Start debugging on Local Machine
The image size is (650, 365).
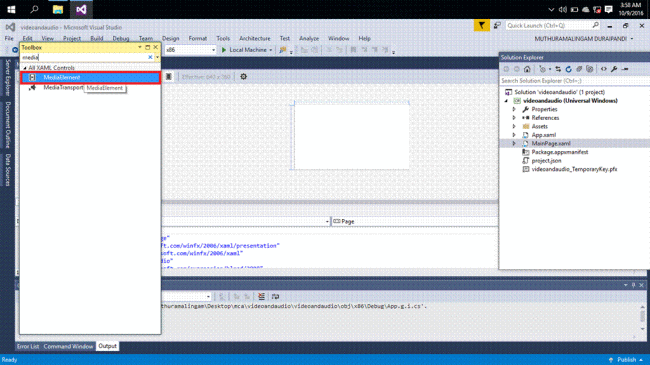[x=244, y=50]
